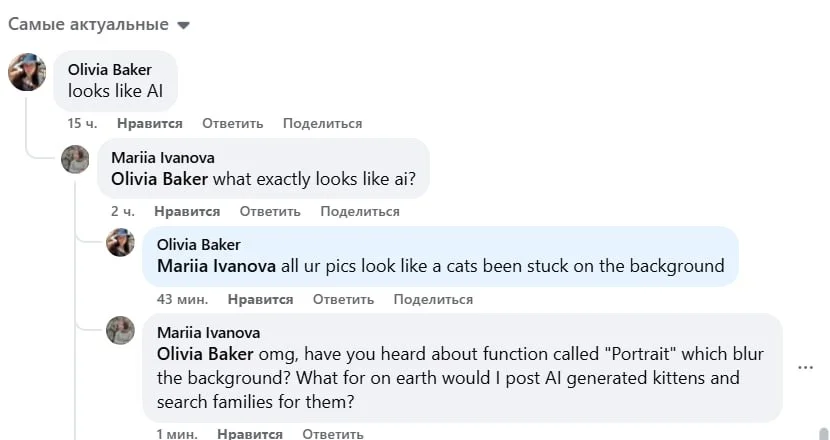830x440 pixels.
Task: Click Mariia Ivanova's avatar on first reply
Action: click(x=75, y=159)
